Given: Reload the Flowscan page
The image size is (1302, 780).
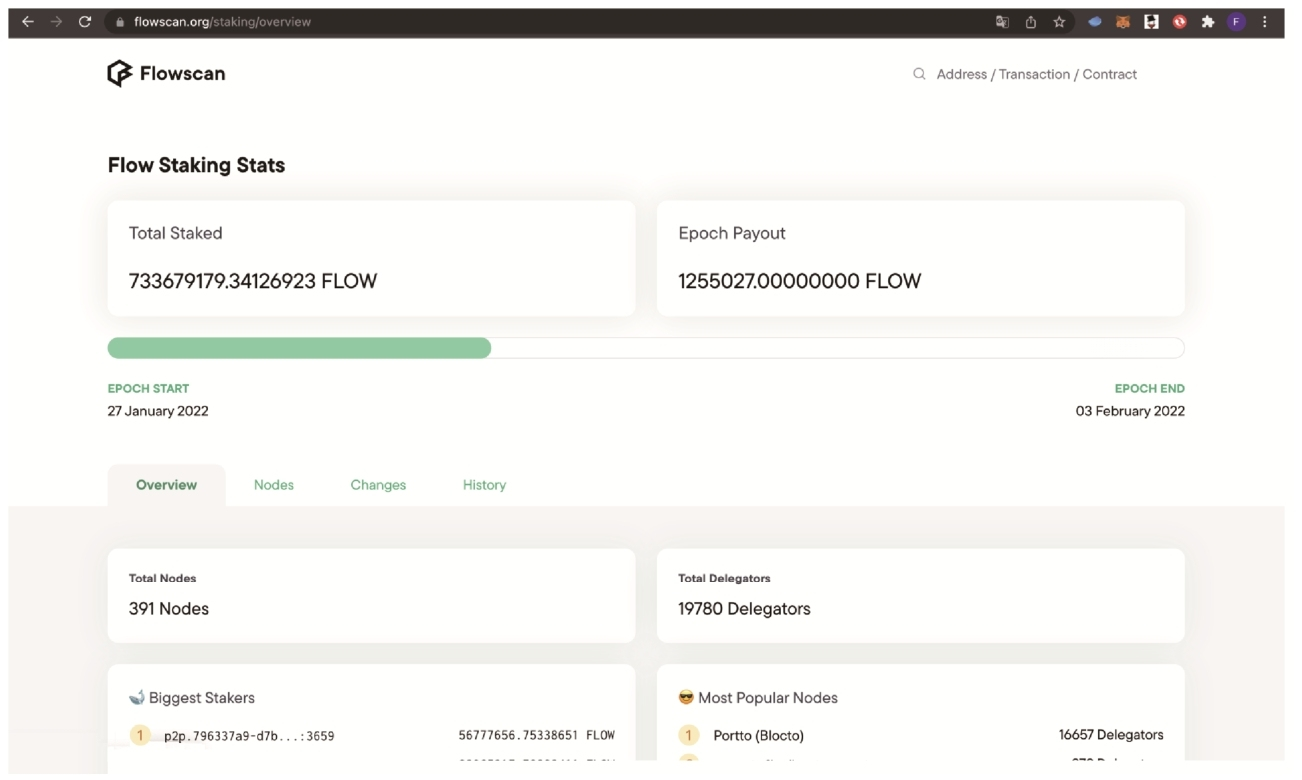Looking at the screenshot, I should [85, 22].
